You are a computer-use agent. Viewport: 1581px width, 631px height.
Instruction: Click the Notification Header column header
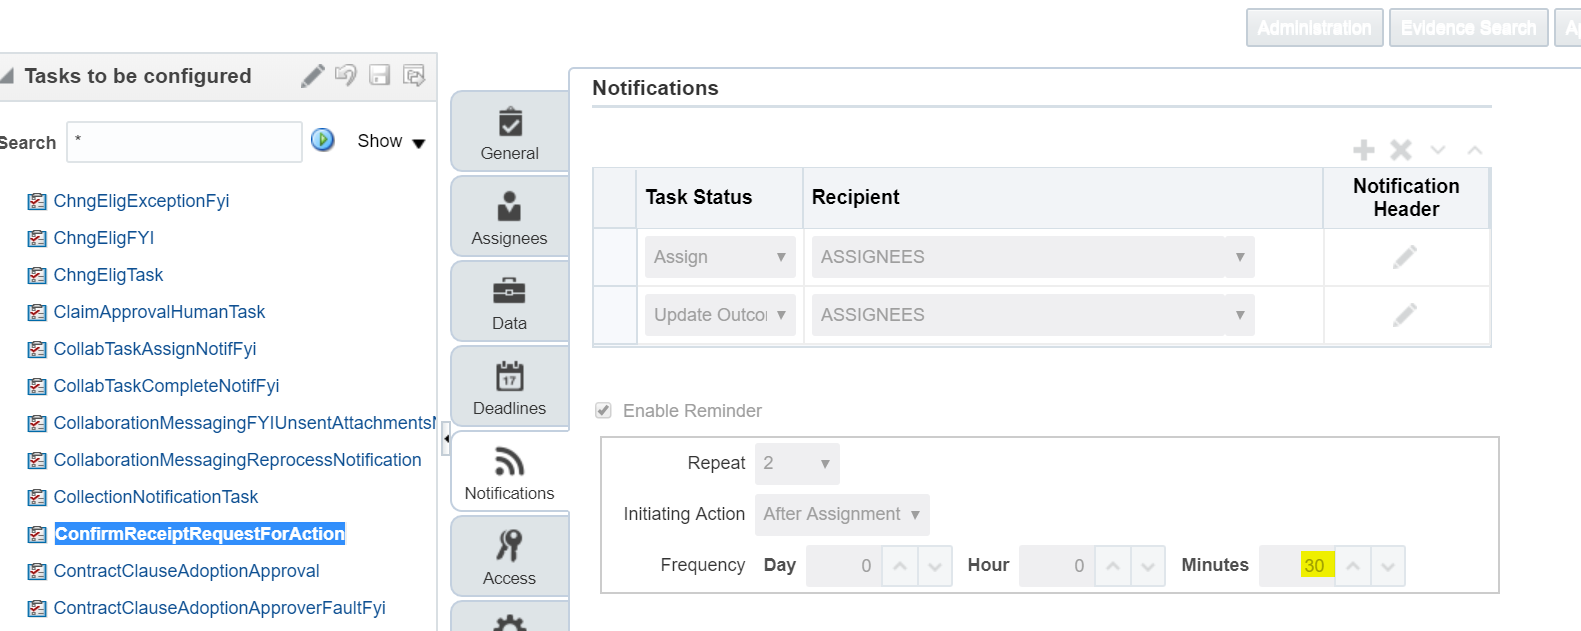[1406, 198]
